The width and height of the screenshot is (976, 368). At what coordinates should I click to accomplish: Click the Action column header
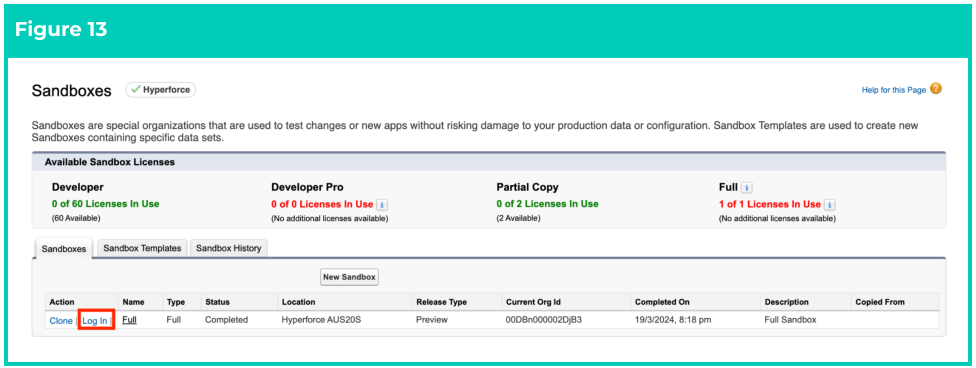(x=62, y=302)
